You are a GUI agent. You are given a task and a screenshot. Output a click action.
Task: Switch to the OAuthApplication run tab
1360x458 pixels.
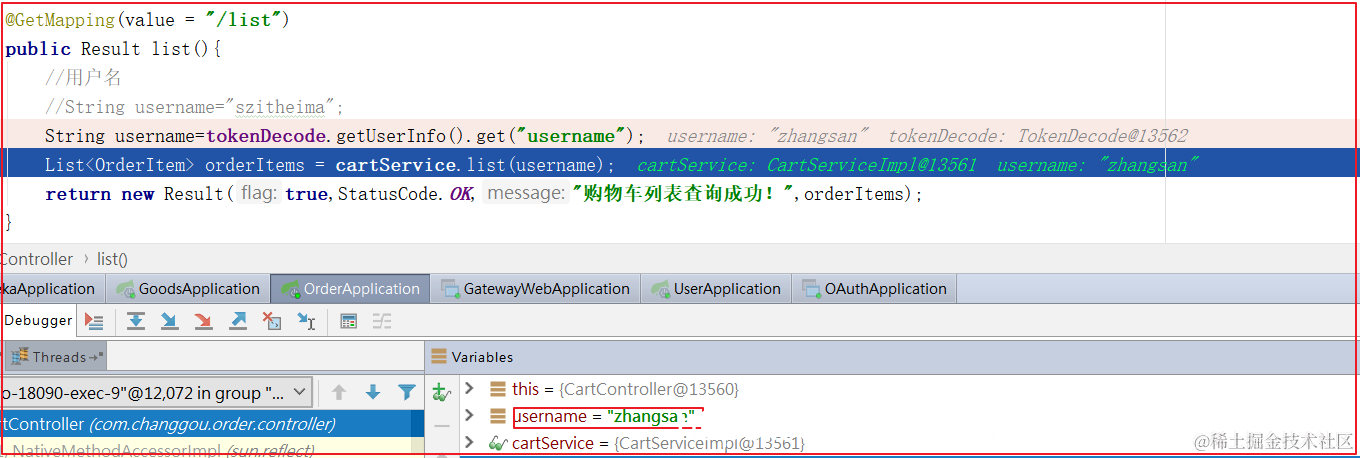coord(875,289)
